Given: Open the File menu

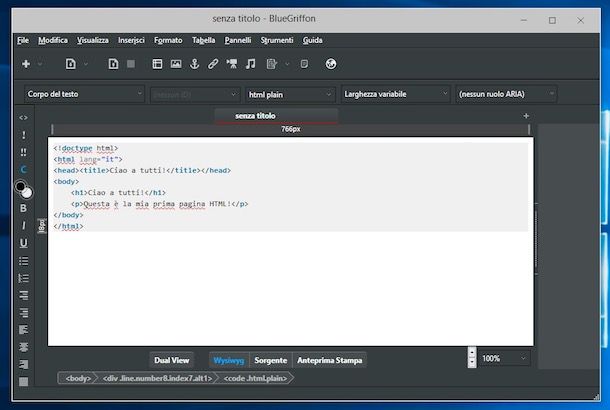Looking at the screenshot, I should click(x=23, y=40).
